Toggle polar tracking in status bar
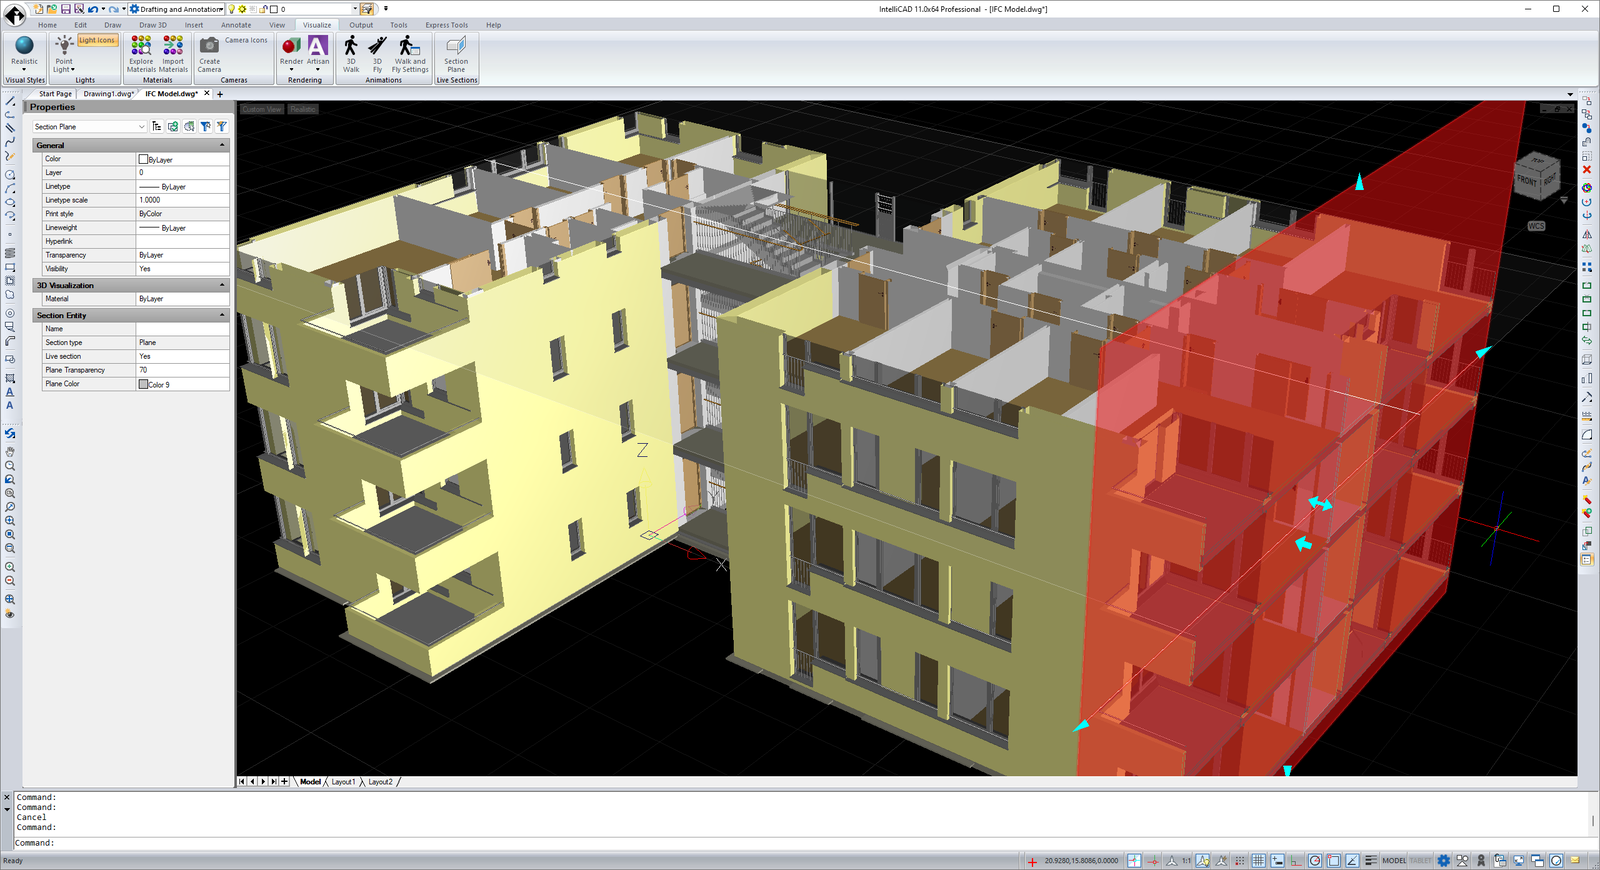The height and width of the screenshot is (870, 1600). pyautogui.click(x=1315, y=860)
